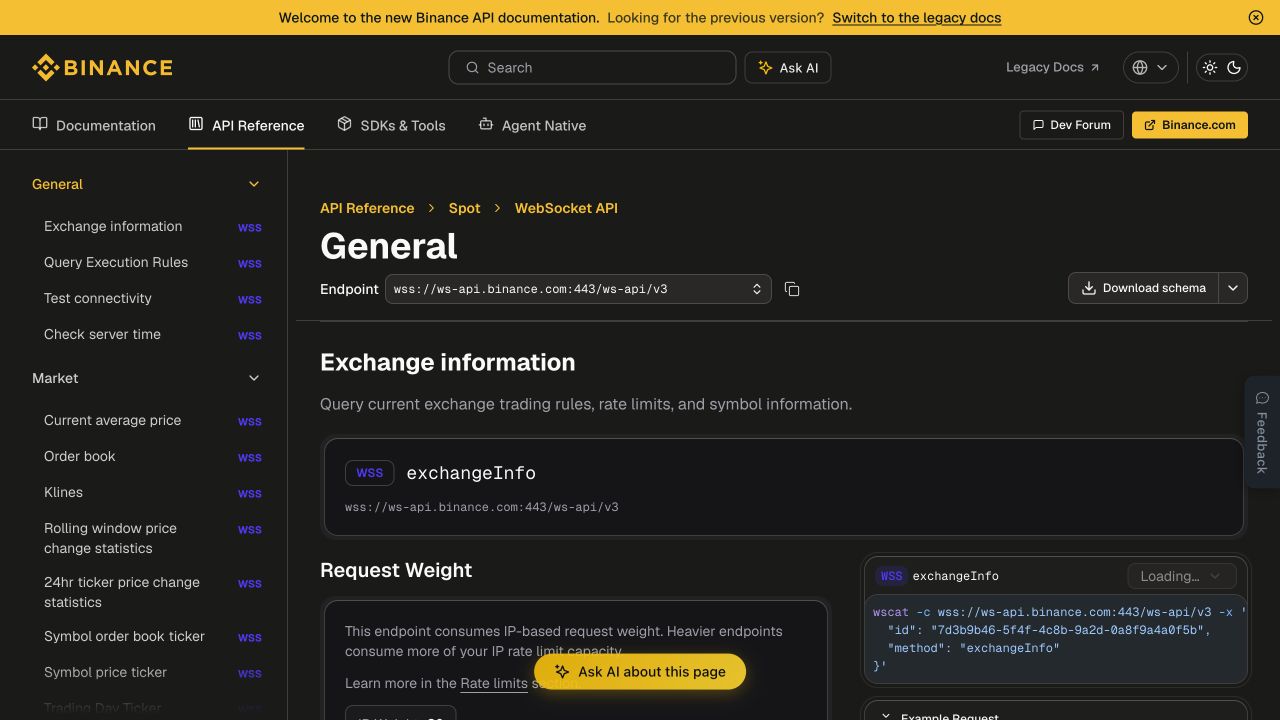
Task: Open the Feedback side tab
Action: [x=1262, y=432]
